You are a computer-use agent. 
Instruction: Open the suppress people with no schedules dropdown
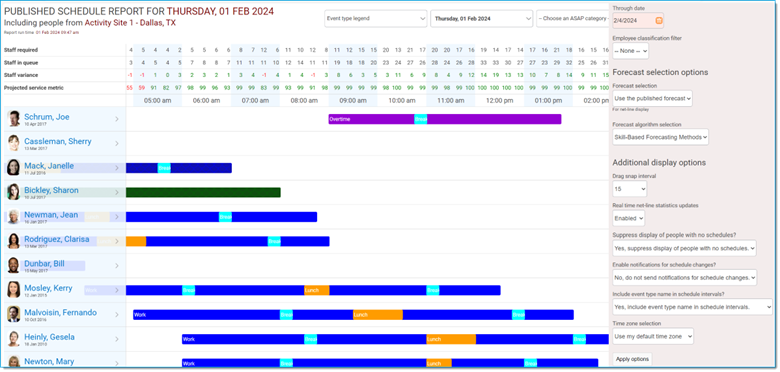(684, 248)
